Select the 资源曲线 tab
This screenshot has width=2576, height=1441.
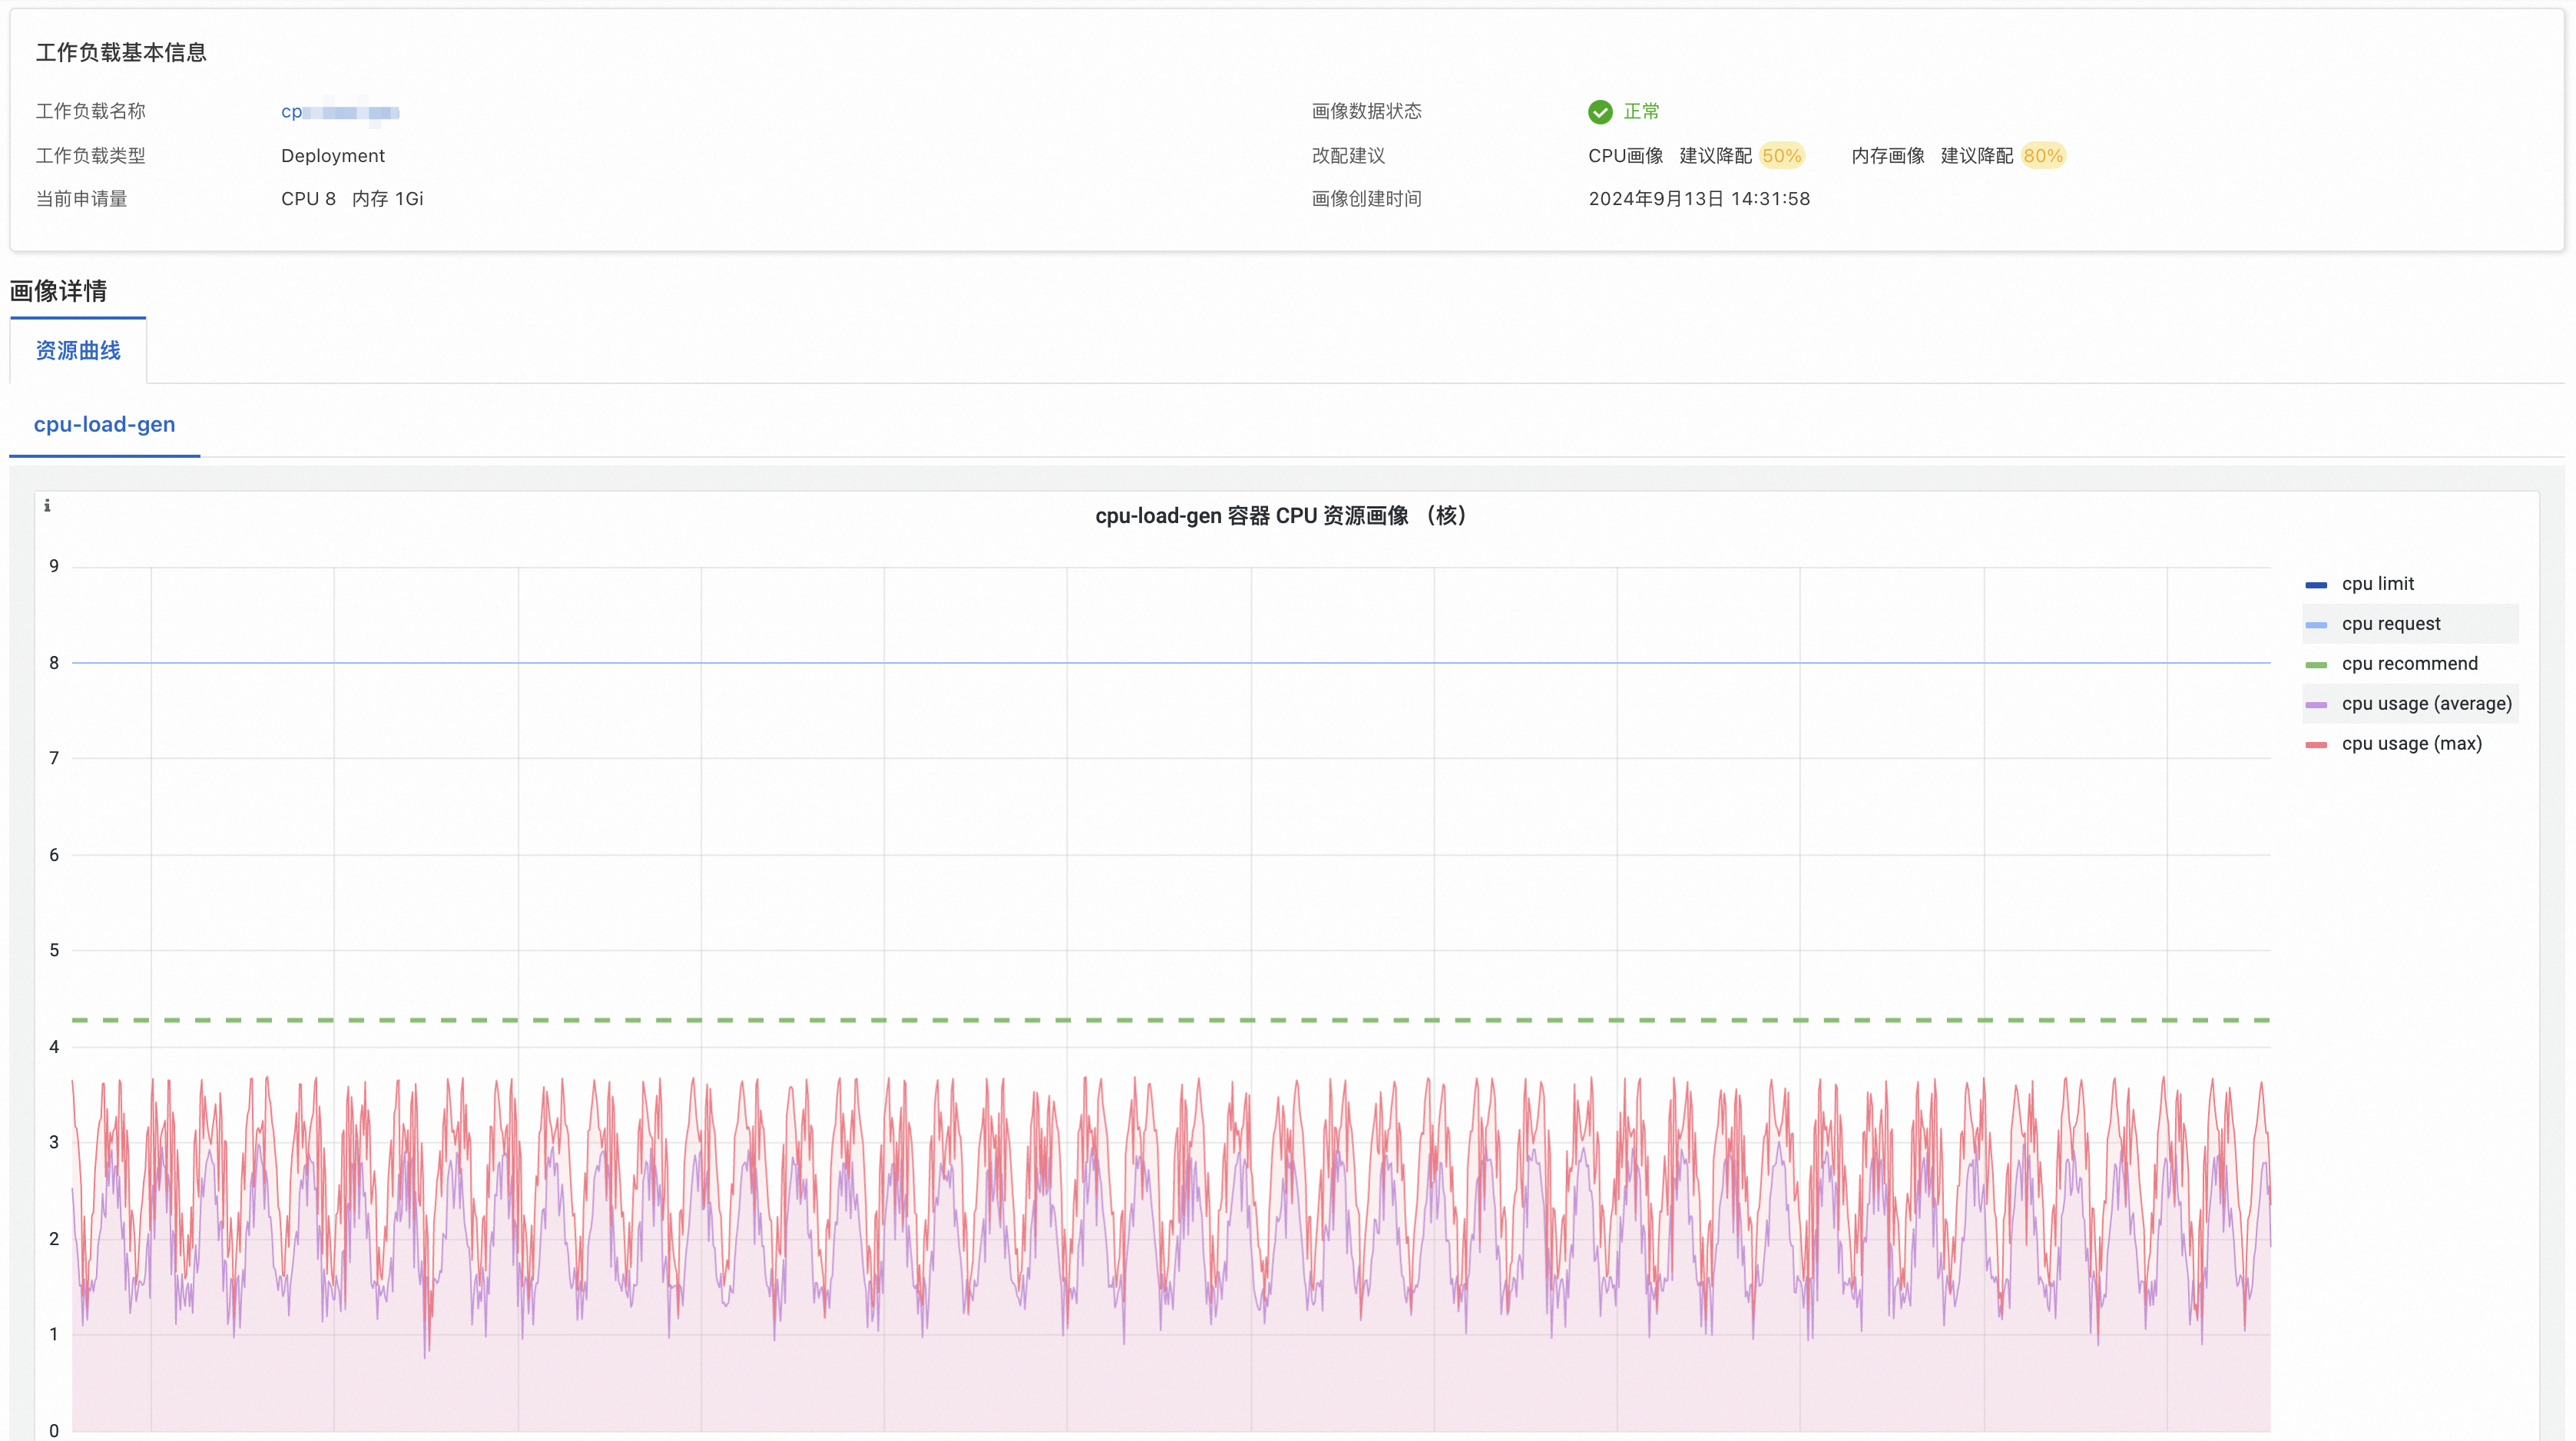[78, 351]
